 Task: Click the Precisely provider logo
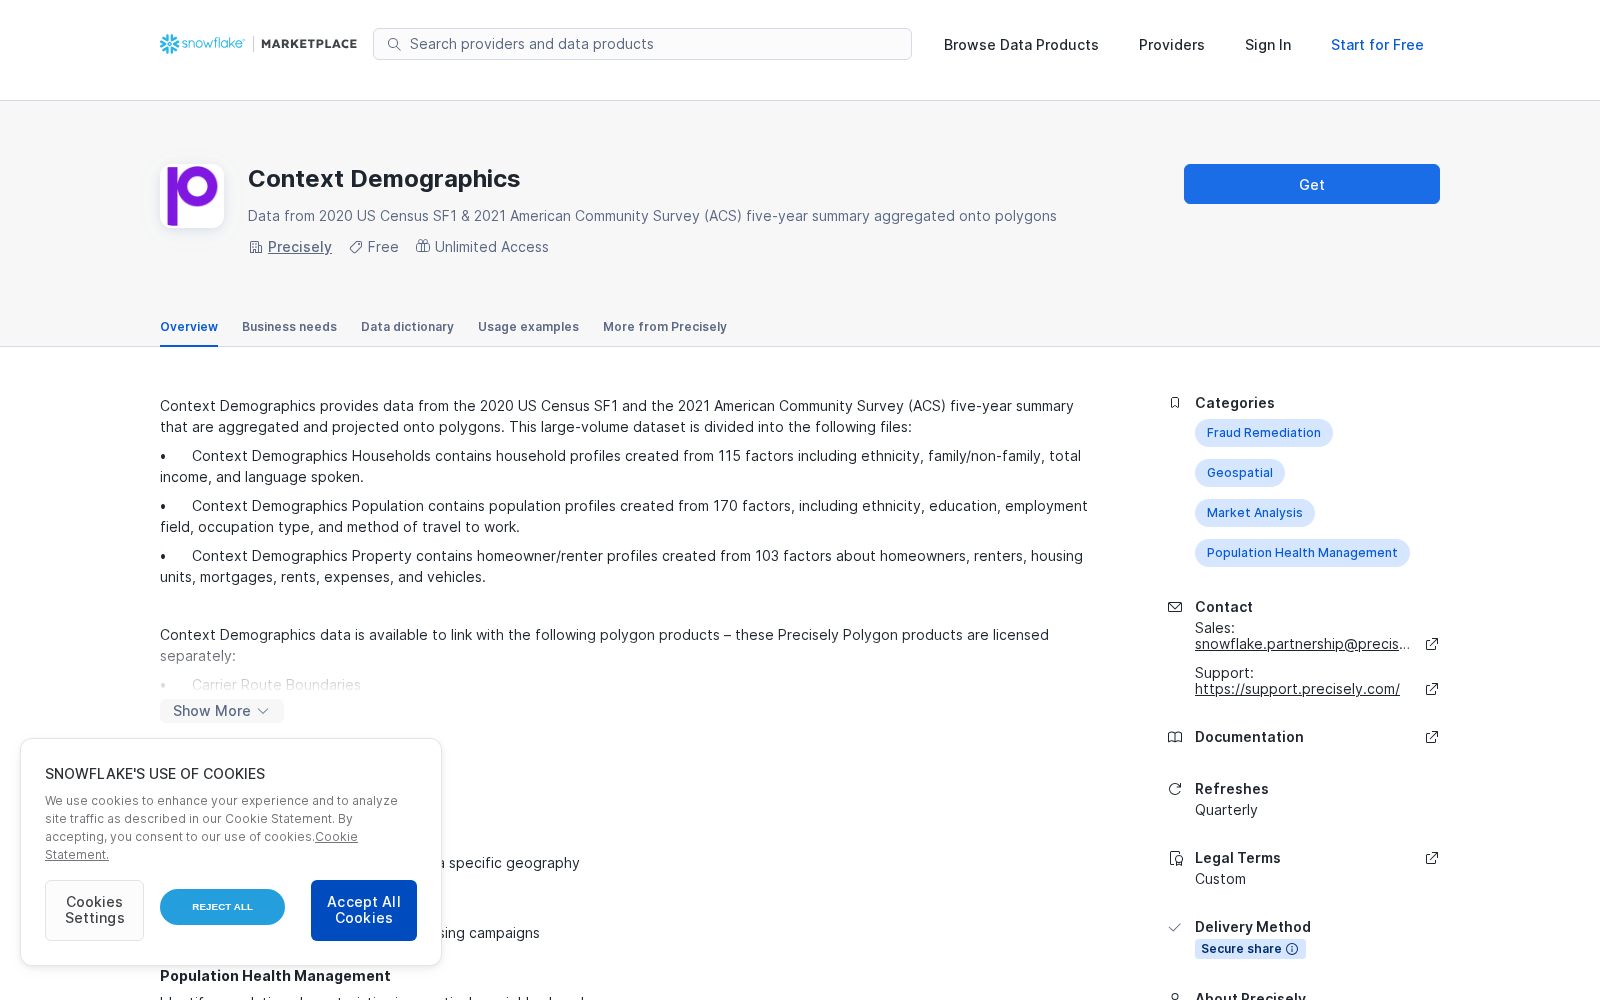(x=192, y=196)
